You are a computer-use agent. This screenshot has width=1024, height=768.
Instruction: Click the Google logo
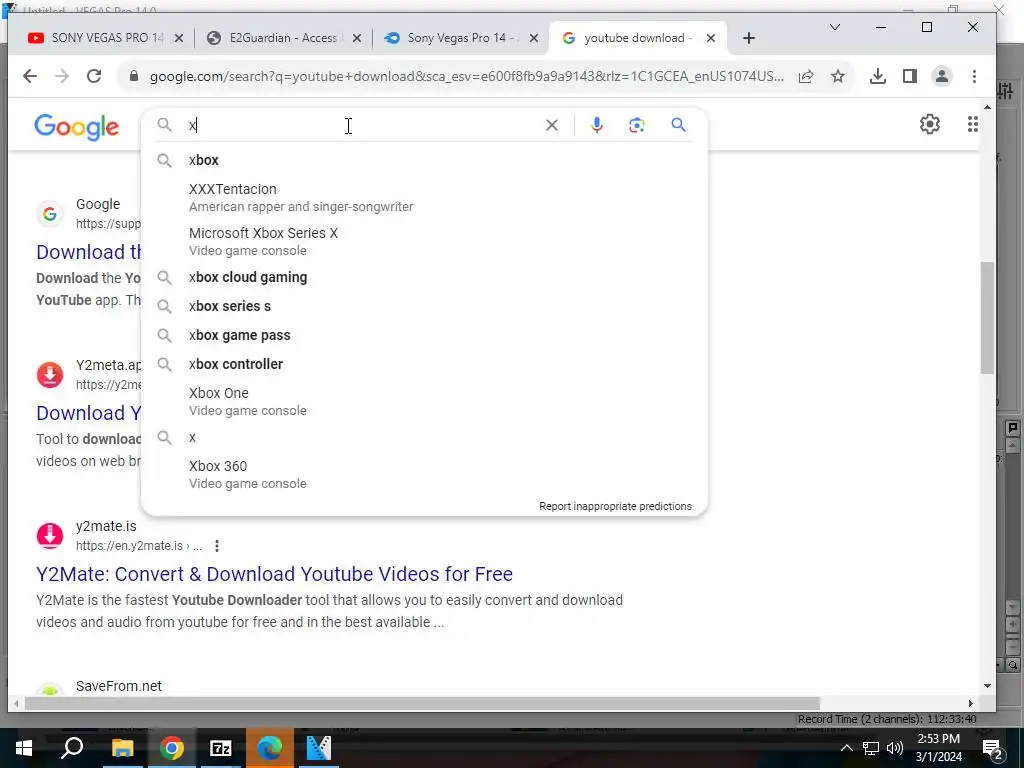[x=76, y=126]
